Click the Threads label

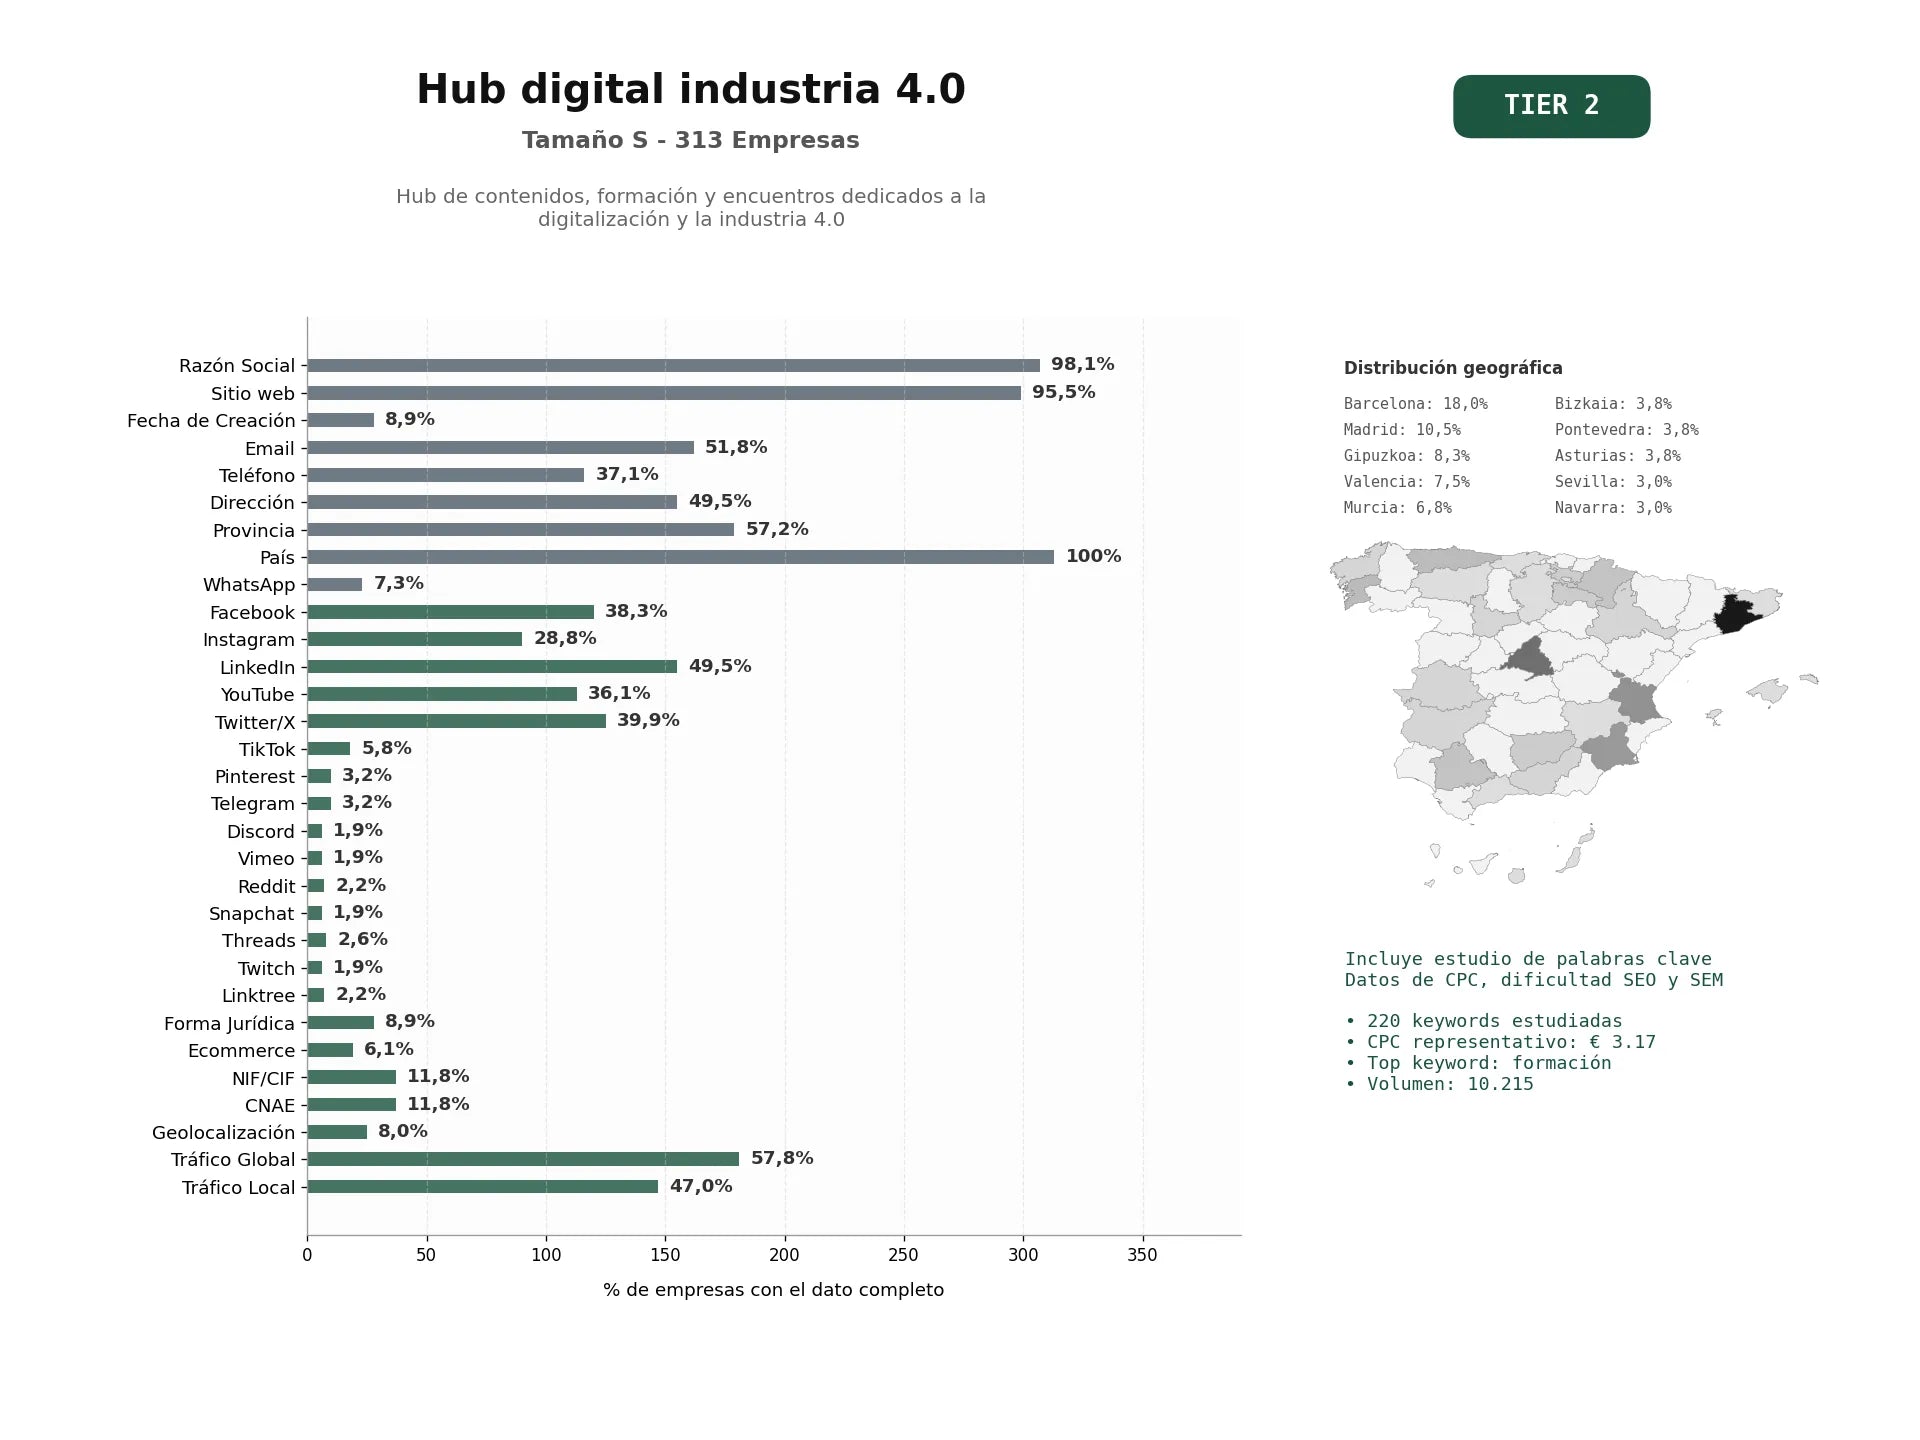click(259, 941)
